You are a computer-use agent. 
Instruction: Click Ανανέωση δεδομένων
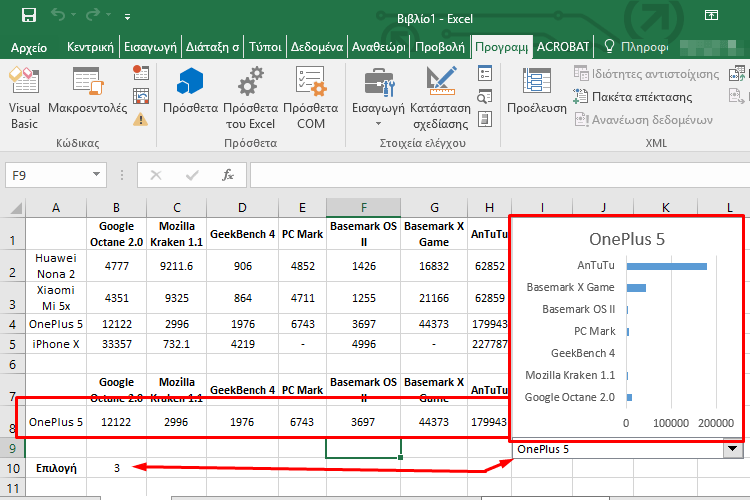(643, 120)
